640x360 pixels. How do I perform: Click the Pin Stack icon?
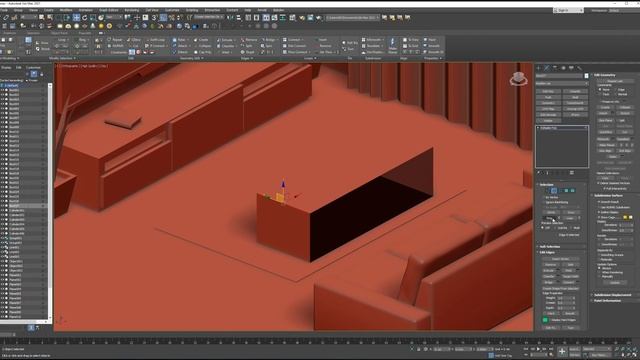(539, 173)
